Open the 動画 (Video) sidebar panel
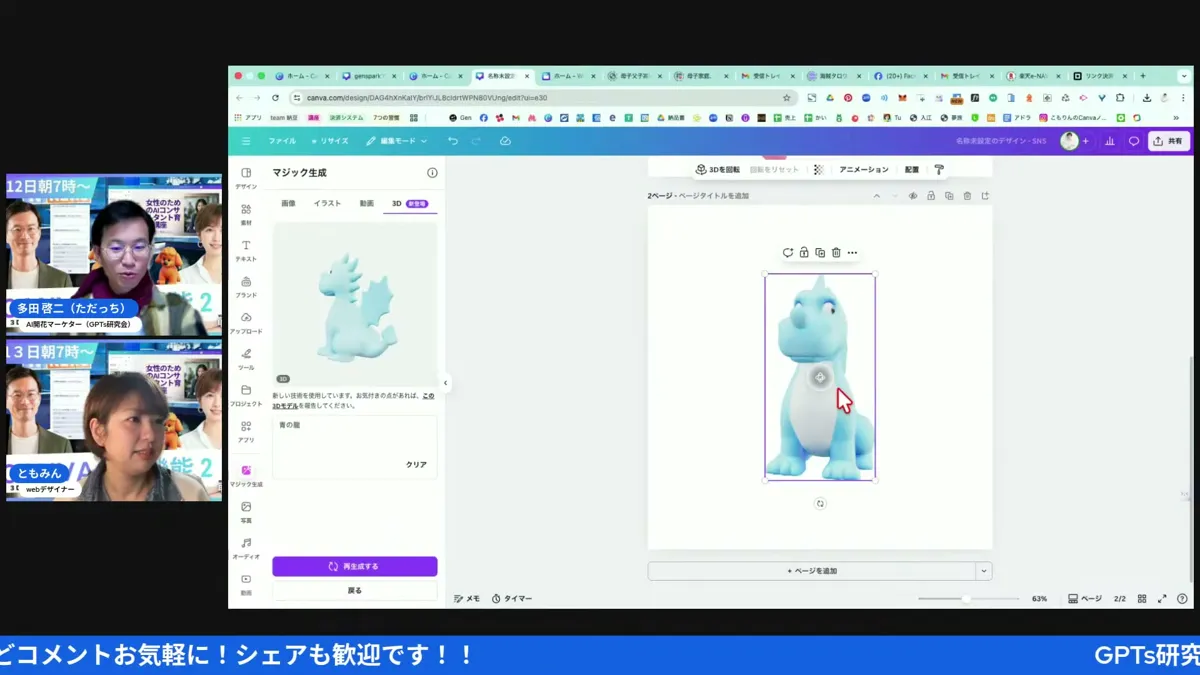This screenshot has height=675, width=1200. click(x=246, y=584)
